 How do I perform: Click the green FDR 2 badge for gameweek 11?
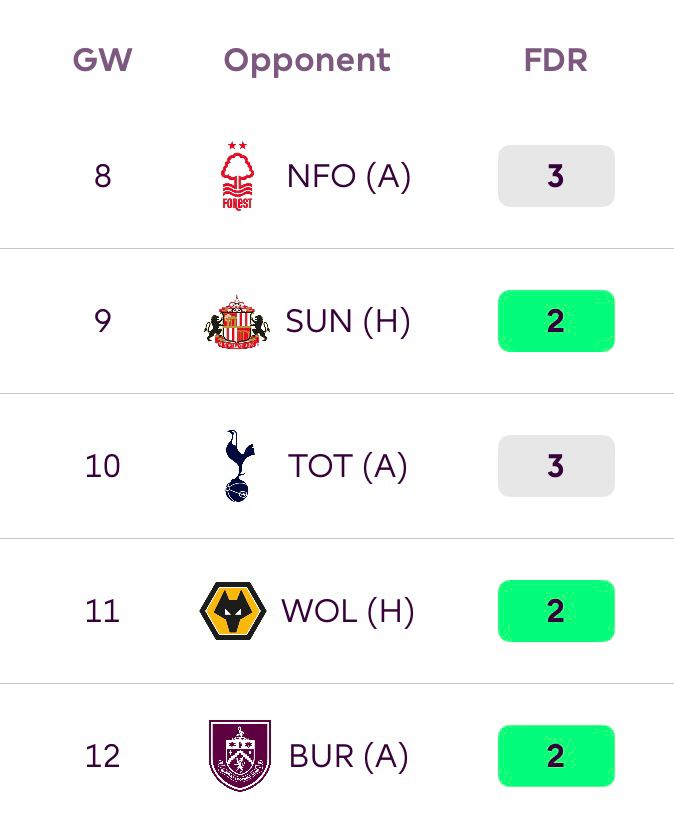click(x=556, y=611)
